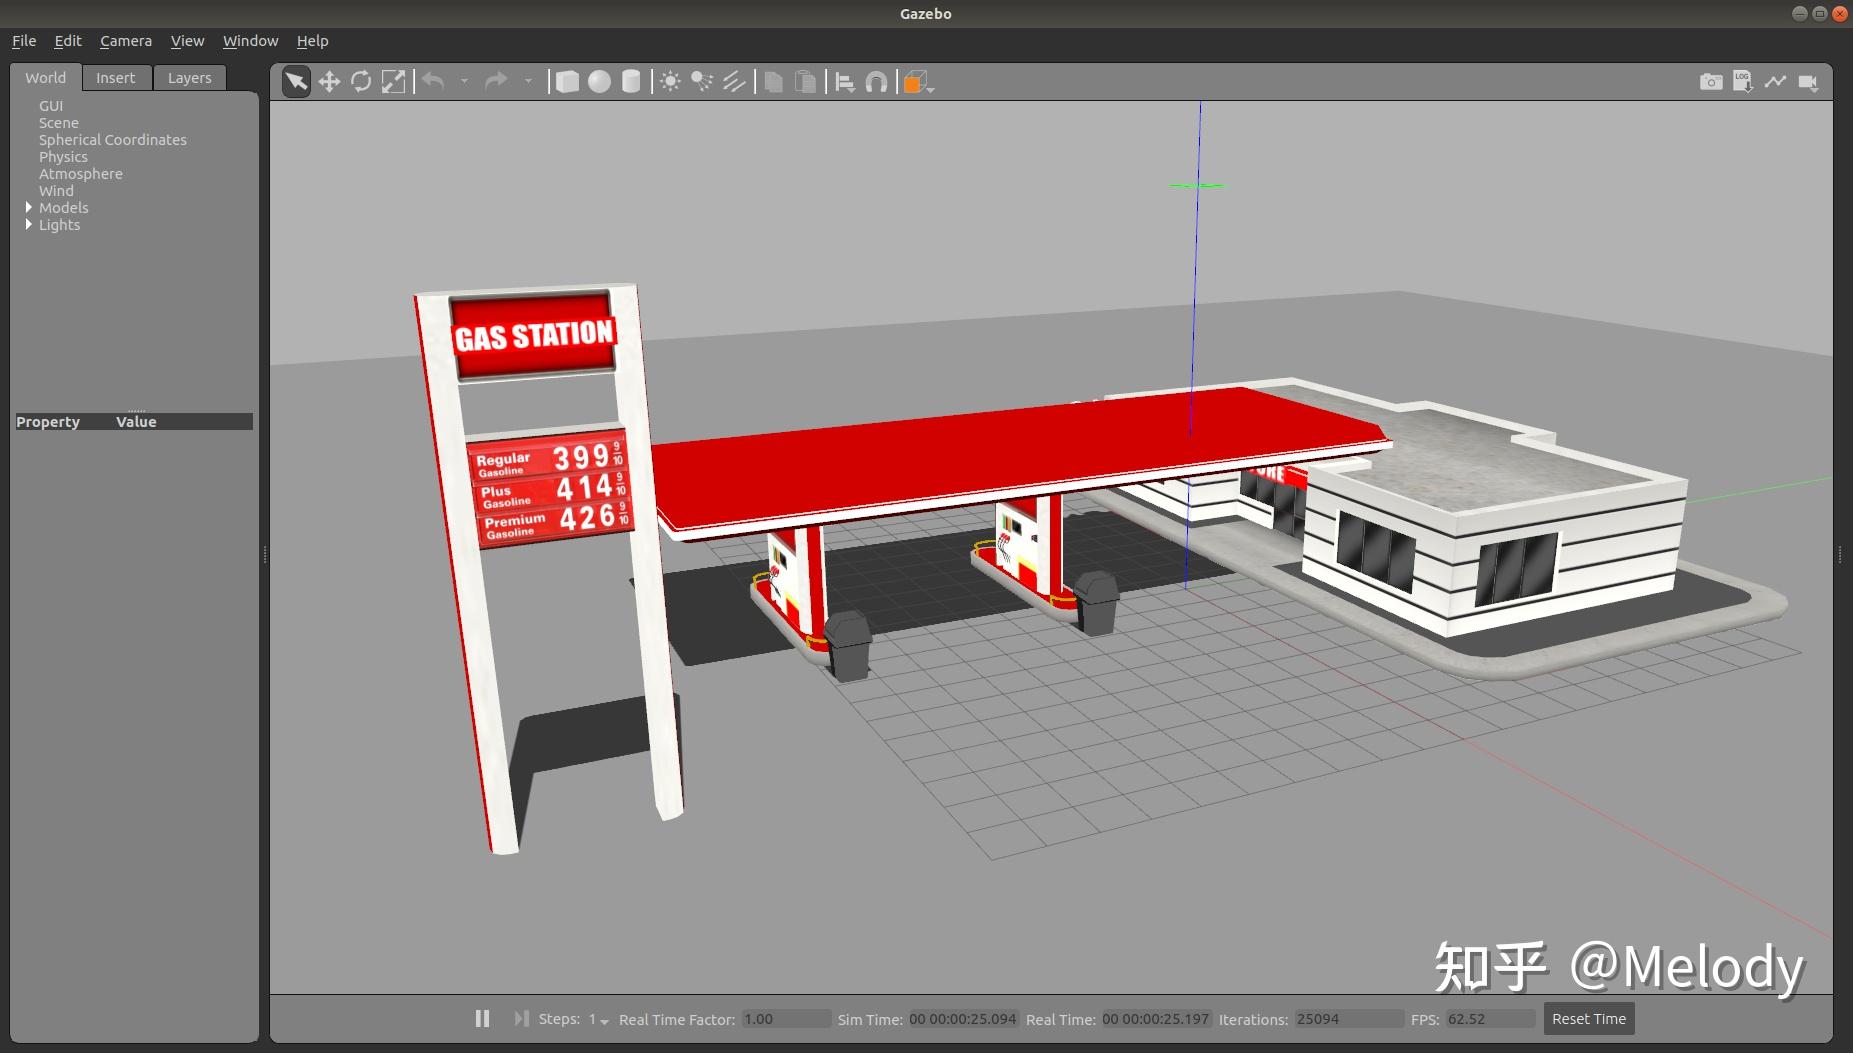1853x1053 pixels.
Task: Insert a box shape from toolbar
Action: coord(567,82)
